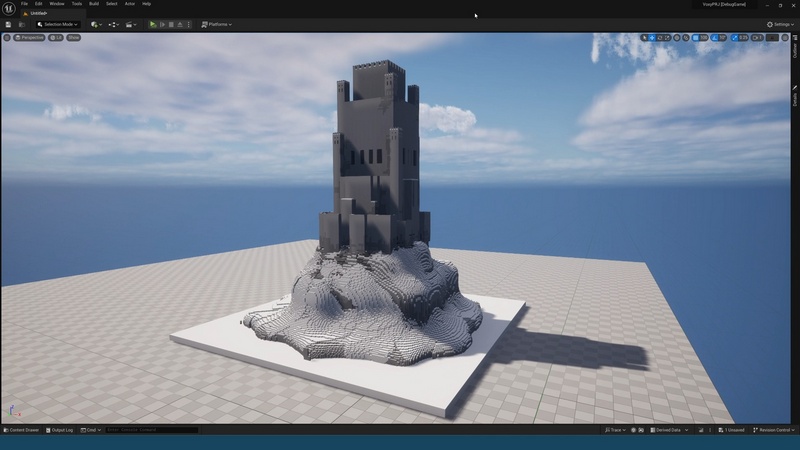The height and width of the screenshot is (450, 800).
Task: Select the rotate gizmo tool
Action: (660, 38)
